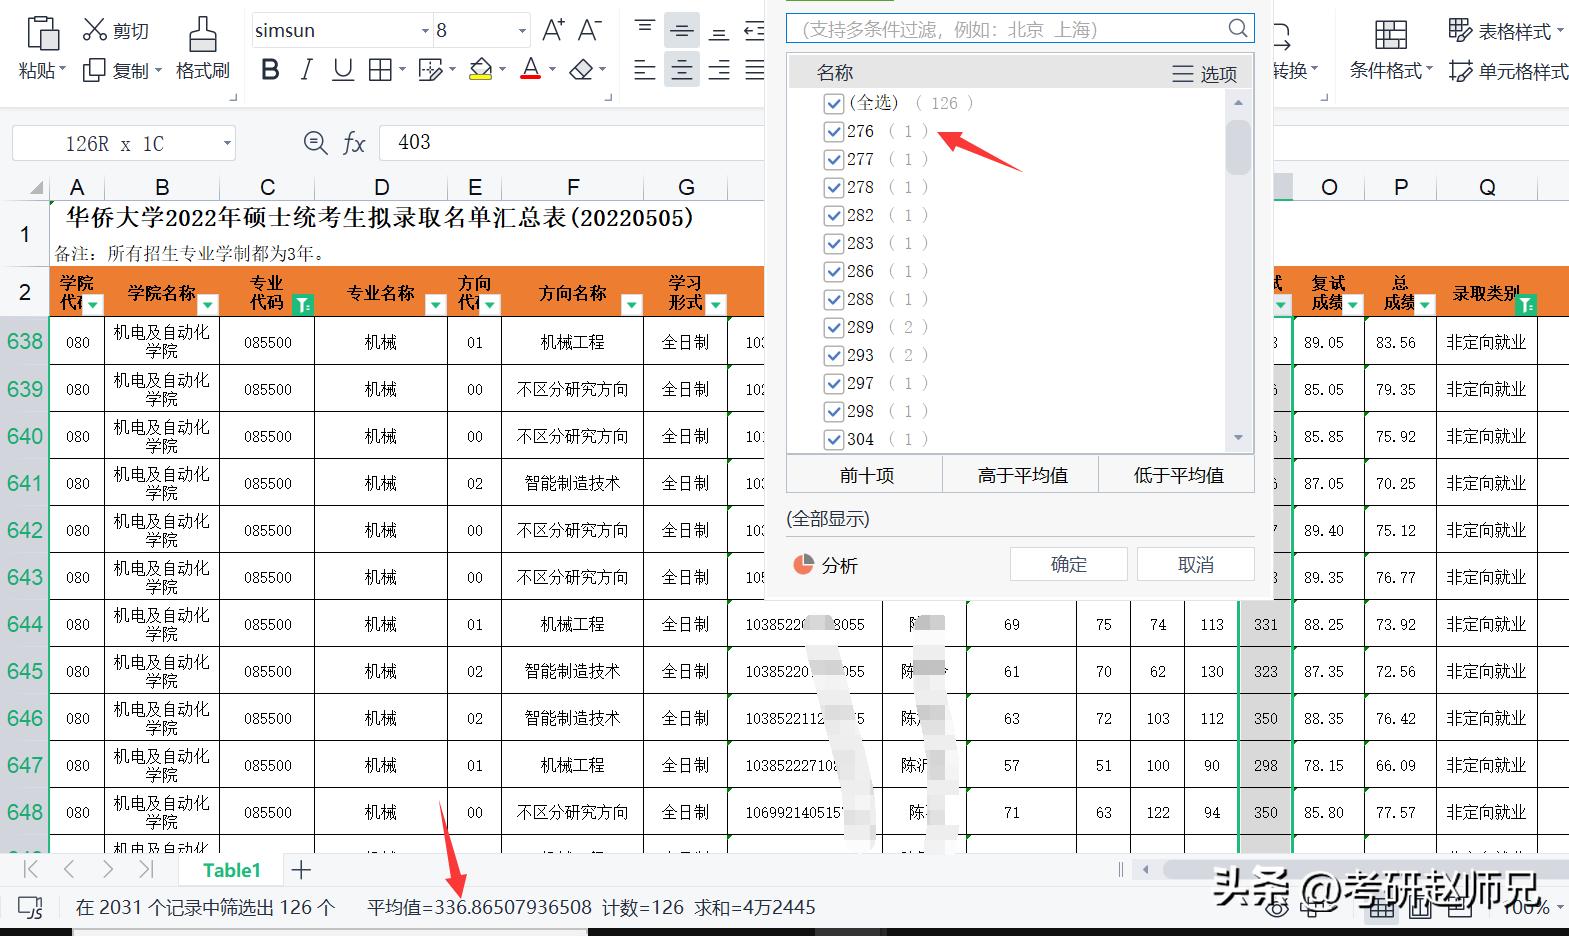Toggle bold formatting
Image resolution: width=1569 pixels, height=936 pixels.
click(270, 70)
